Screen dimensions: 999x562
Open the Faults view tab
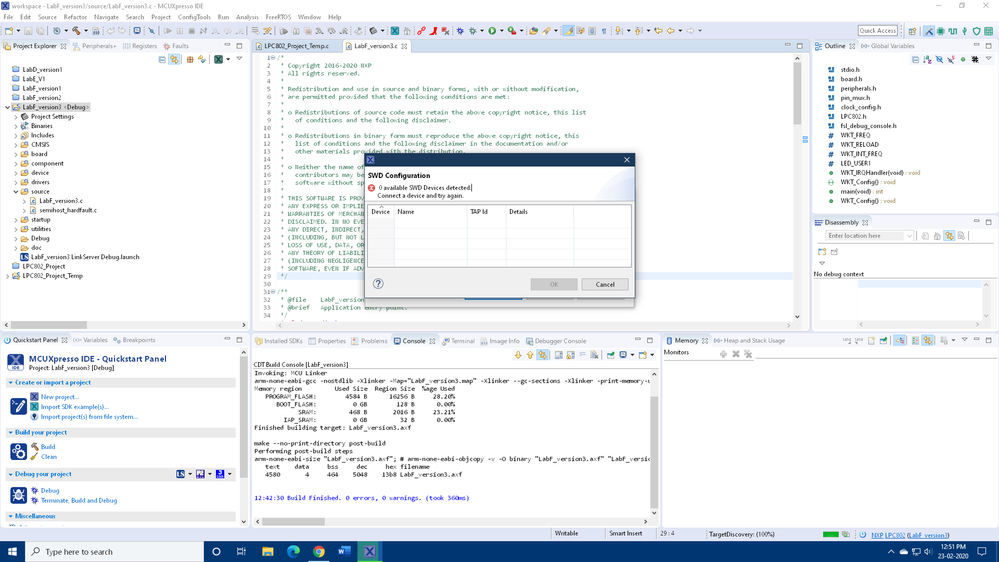point(176,46)
